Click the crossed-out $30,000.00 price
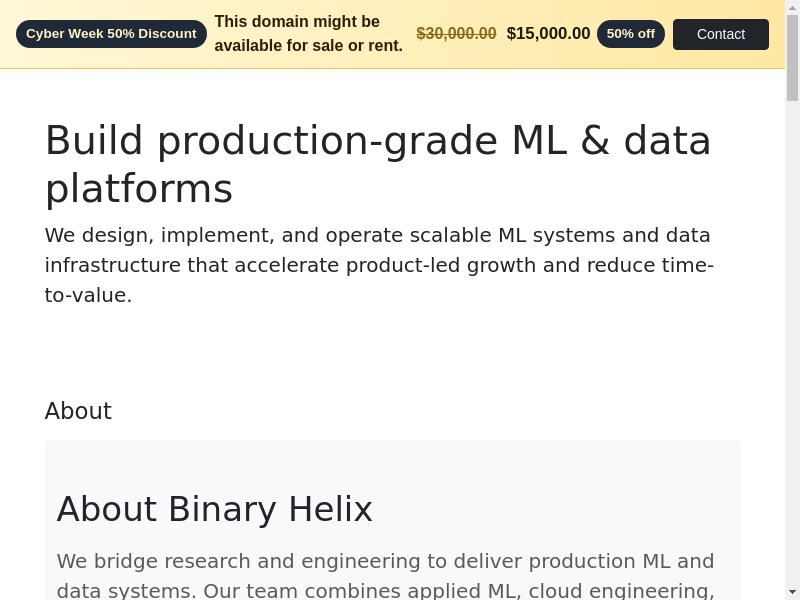Screen dimensions: 800x600 456,34
